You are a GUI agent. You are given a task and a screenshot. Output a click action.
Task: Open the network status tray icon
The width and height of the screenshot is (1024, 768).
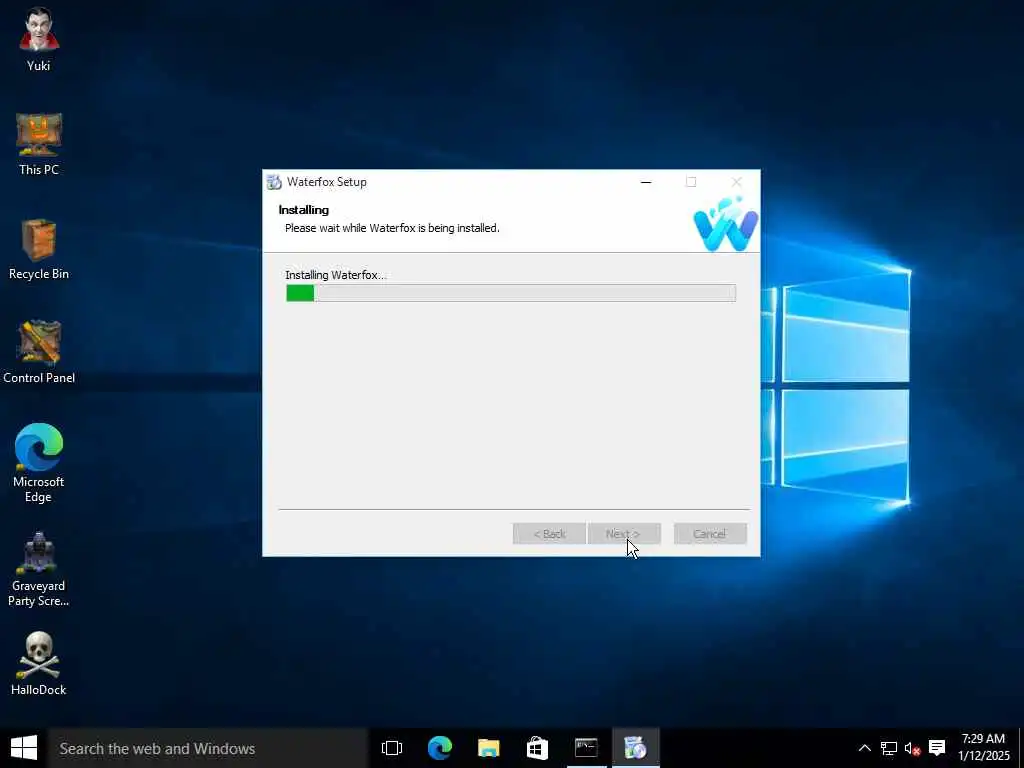[x=888, y=748]
